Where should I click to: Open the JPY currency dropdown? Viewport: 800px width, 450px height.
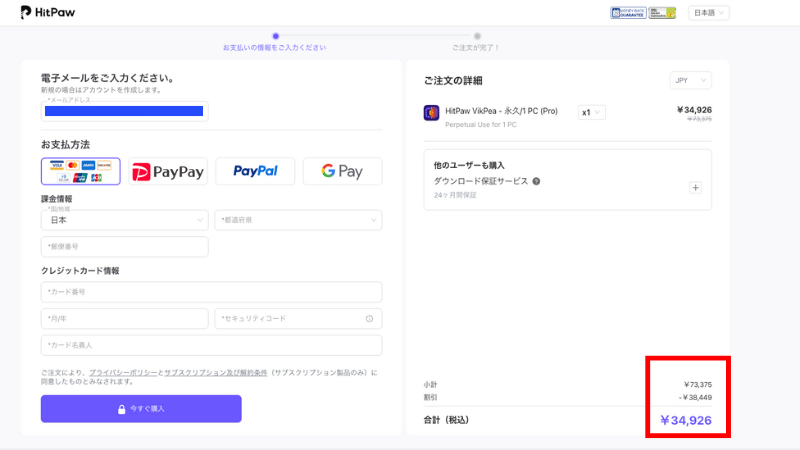tap(690, 81)
